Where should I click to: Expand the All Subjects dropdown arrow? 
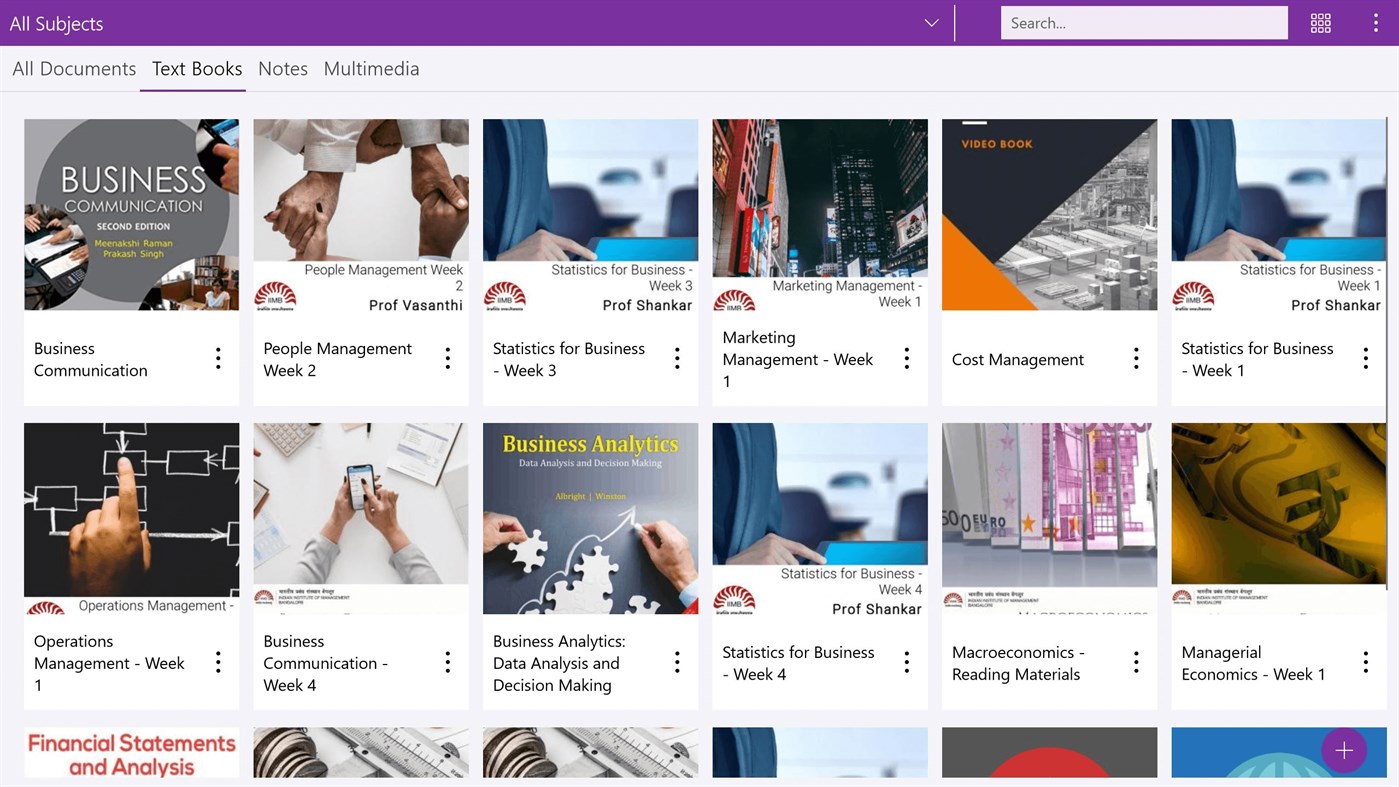click(x=931, y=23)
